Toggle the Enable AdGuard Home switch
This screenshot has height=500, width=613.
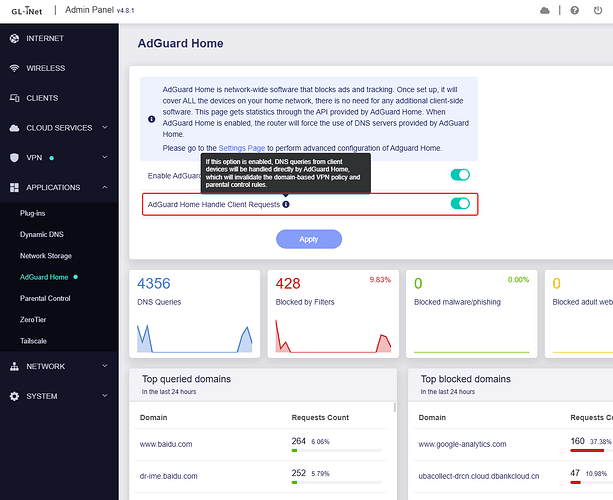[x=460, y=175]
